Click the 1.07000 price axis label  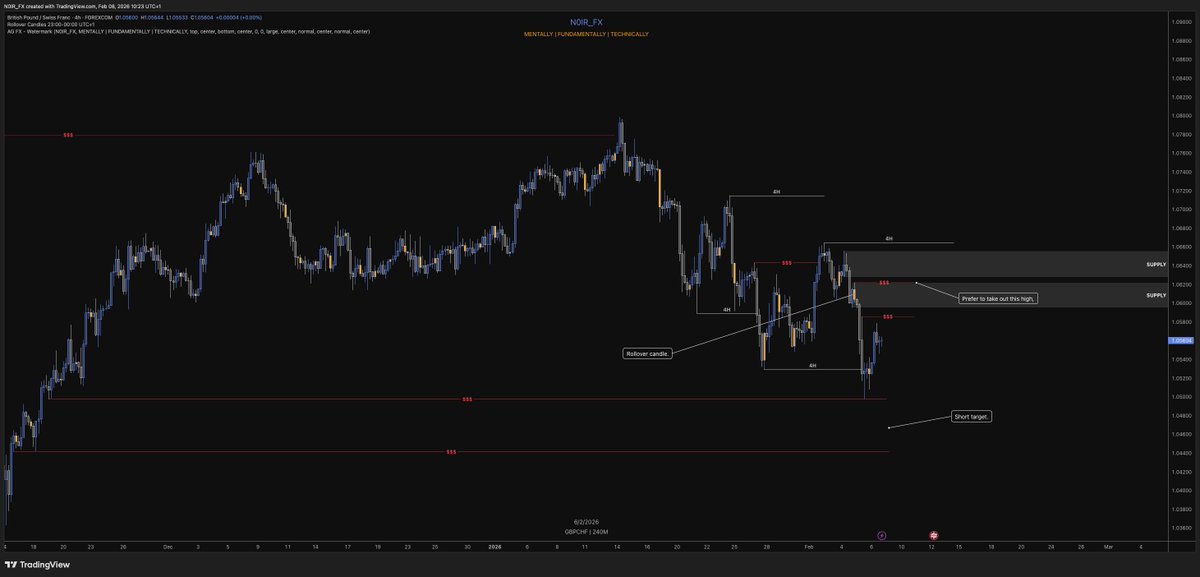tap(1180, 210)
